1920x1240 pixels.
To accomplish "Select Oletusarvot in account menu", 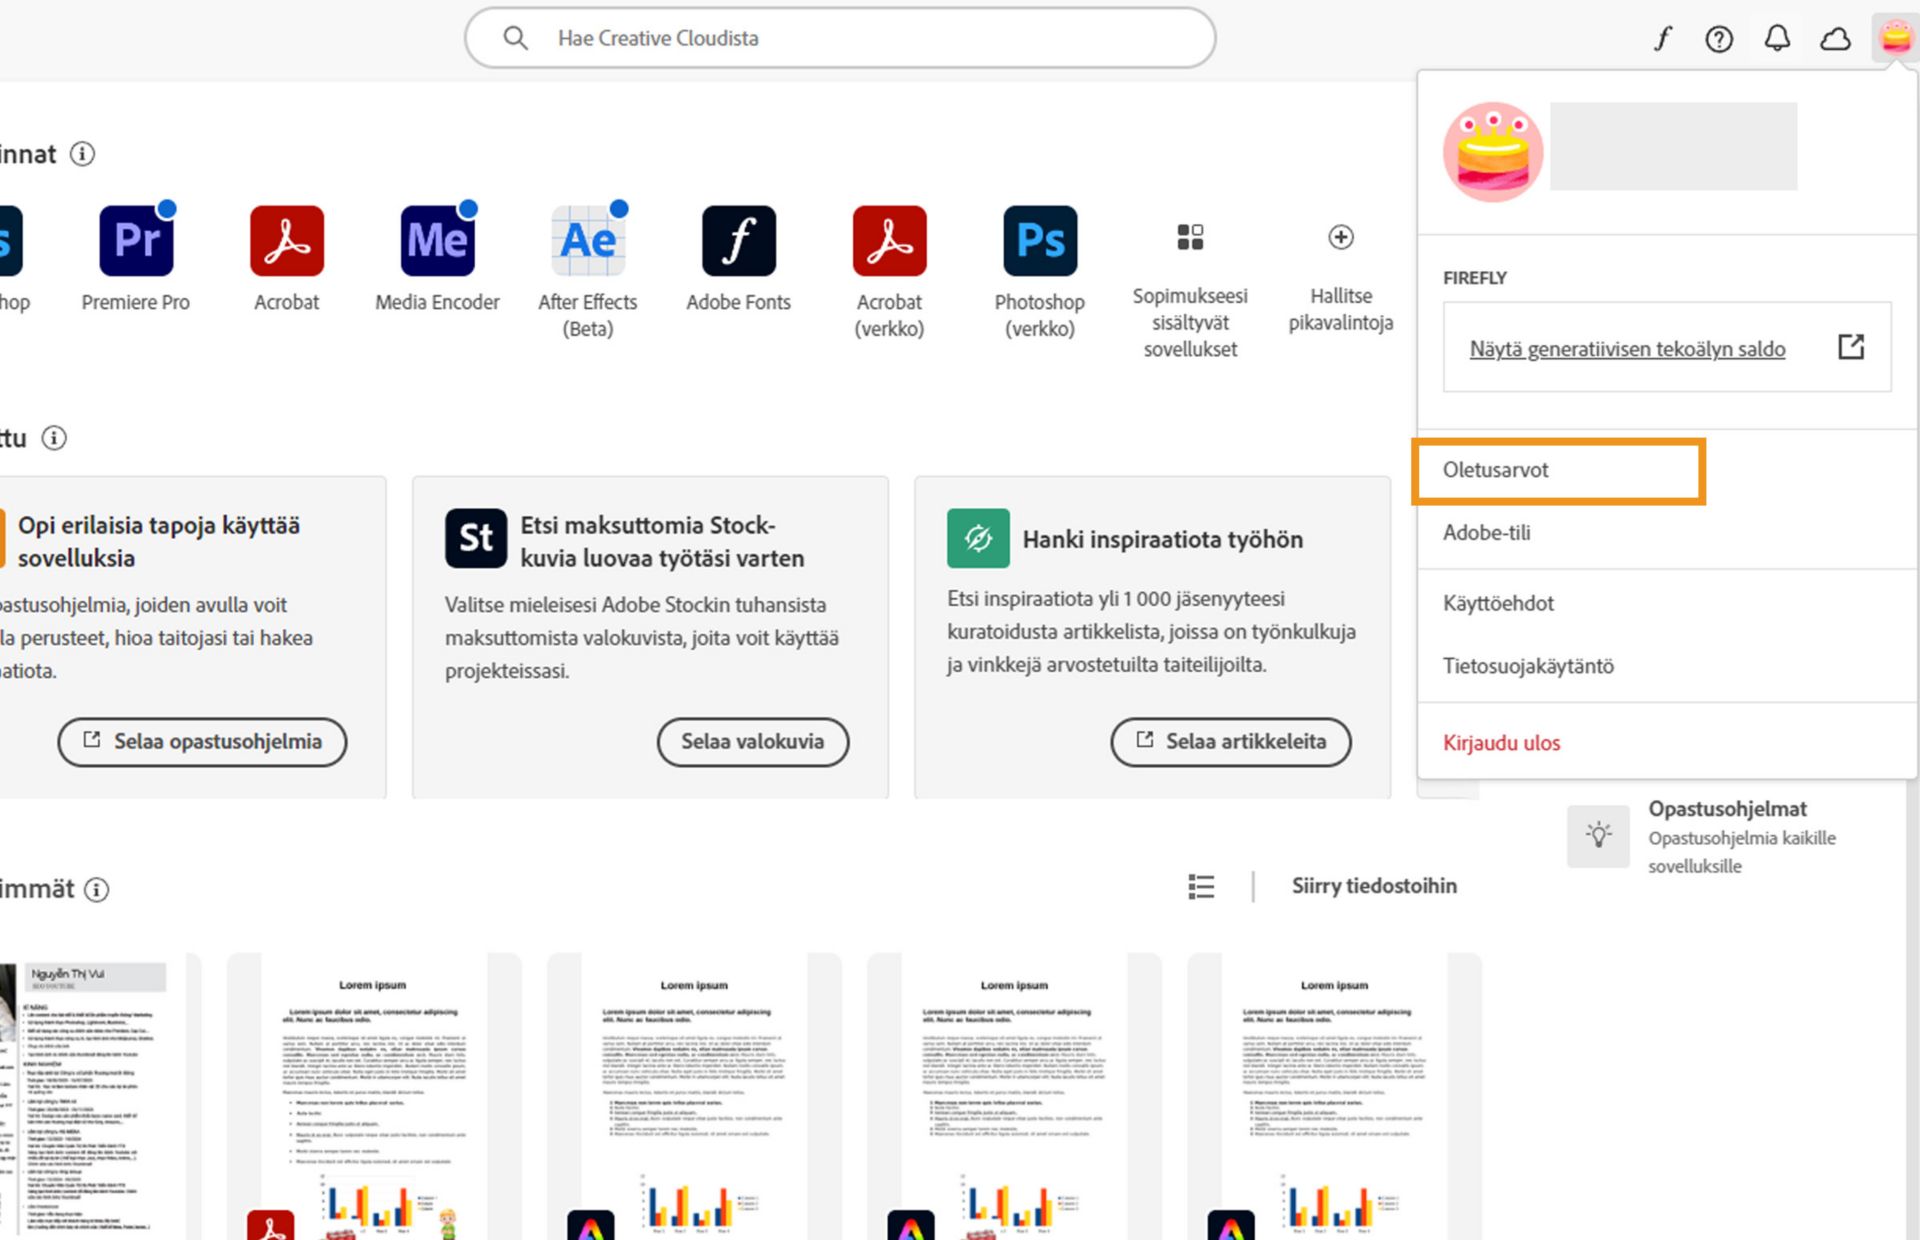I will 1496,470.
